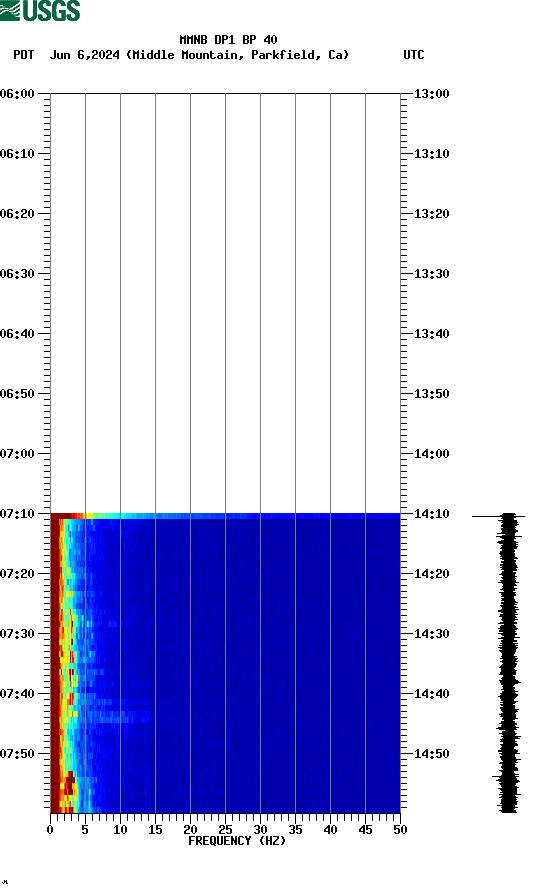Click the "10" frequency axis label
552x893 pixels.
120,830
